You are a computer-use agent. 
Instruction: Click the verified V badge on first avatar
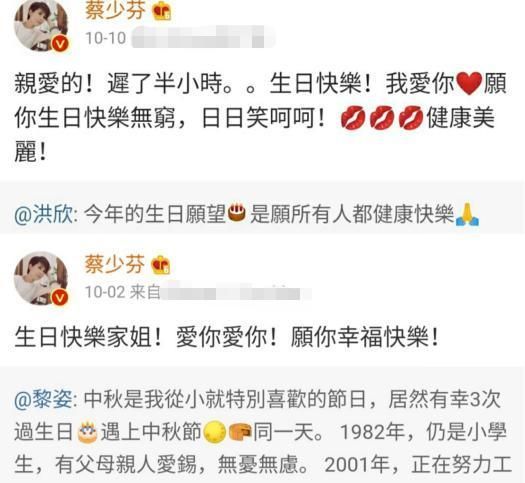tap(61, 44)
